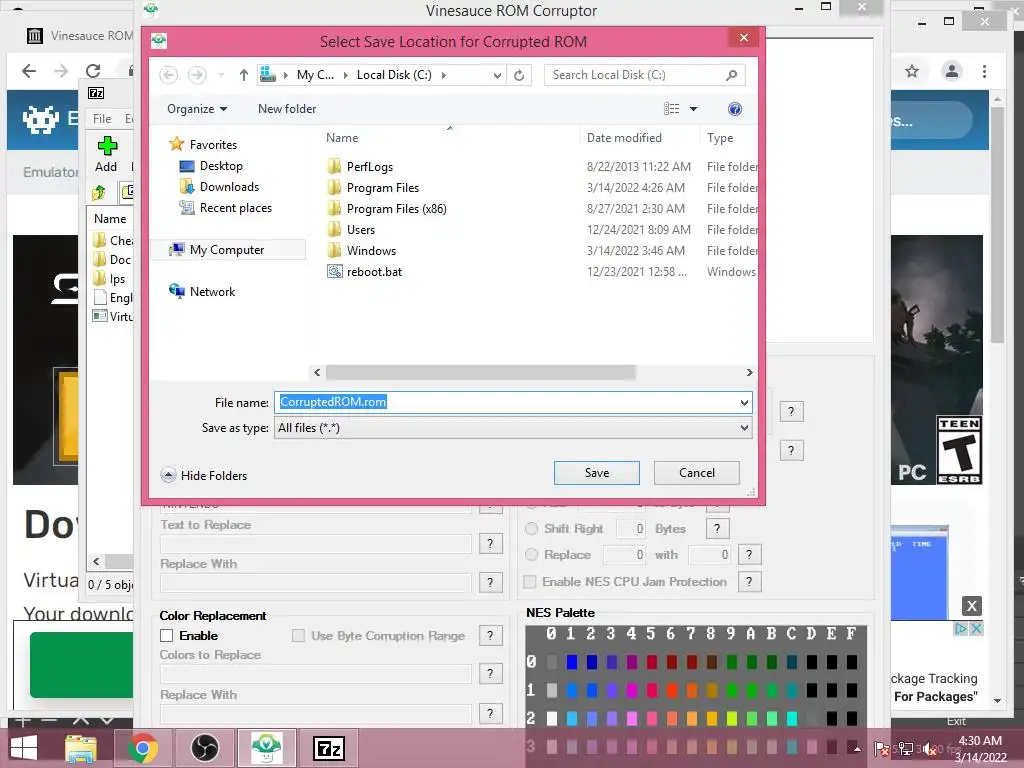Switch to Vinesauce ROM Corruptor taskbar icon
Screen dimensions: 1024x768
(x=266, y=748)
